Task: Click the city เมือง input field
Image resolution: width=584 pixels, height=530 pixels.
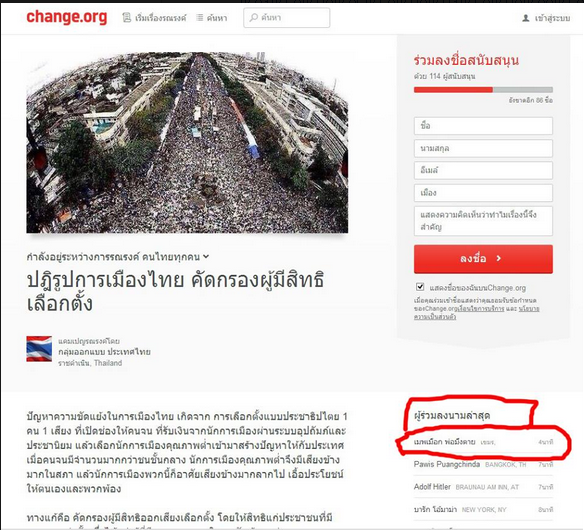Action: click(483, 193)
